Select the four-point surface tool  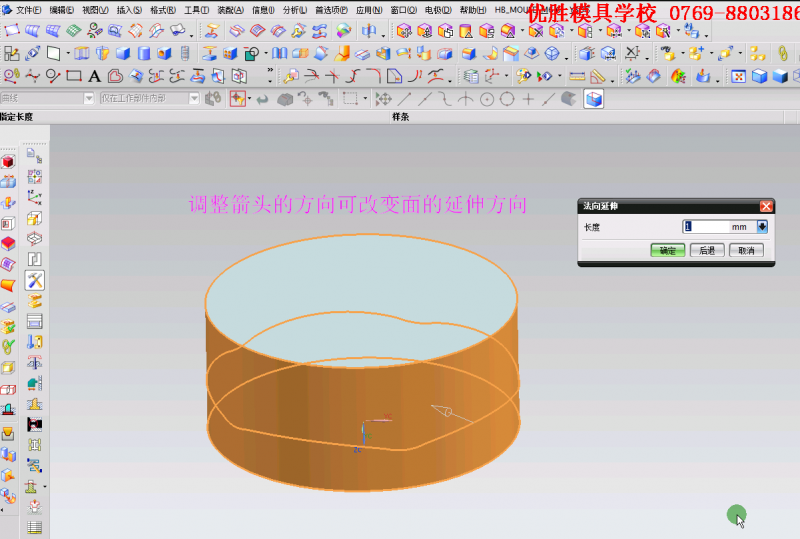pyautogui.click(x=12, y=31)
